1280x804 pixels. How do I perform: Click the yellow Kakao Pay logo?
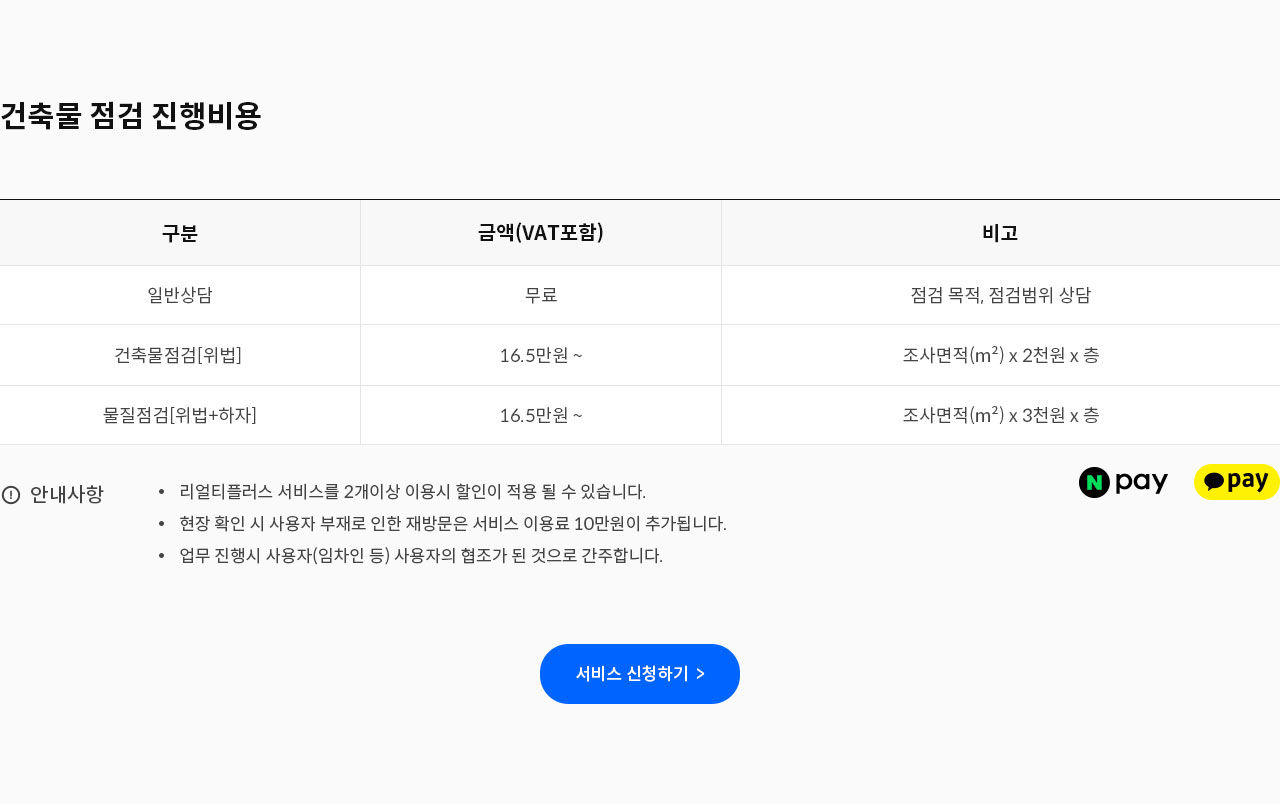coord(1236,482)
